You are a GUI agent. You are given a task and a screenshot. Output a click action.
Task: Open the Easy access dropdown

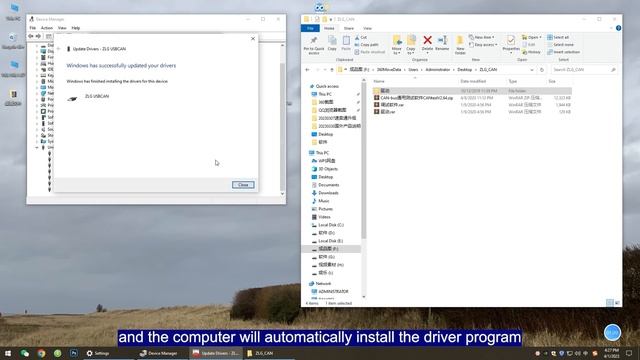click(483, 44)
